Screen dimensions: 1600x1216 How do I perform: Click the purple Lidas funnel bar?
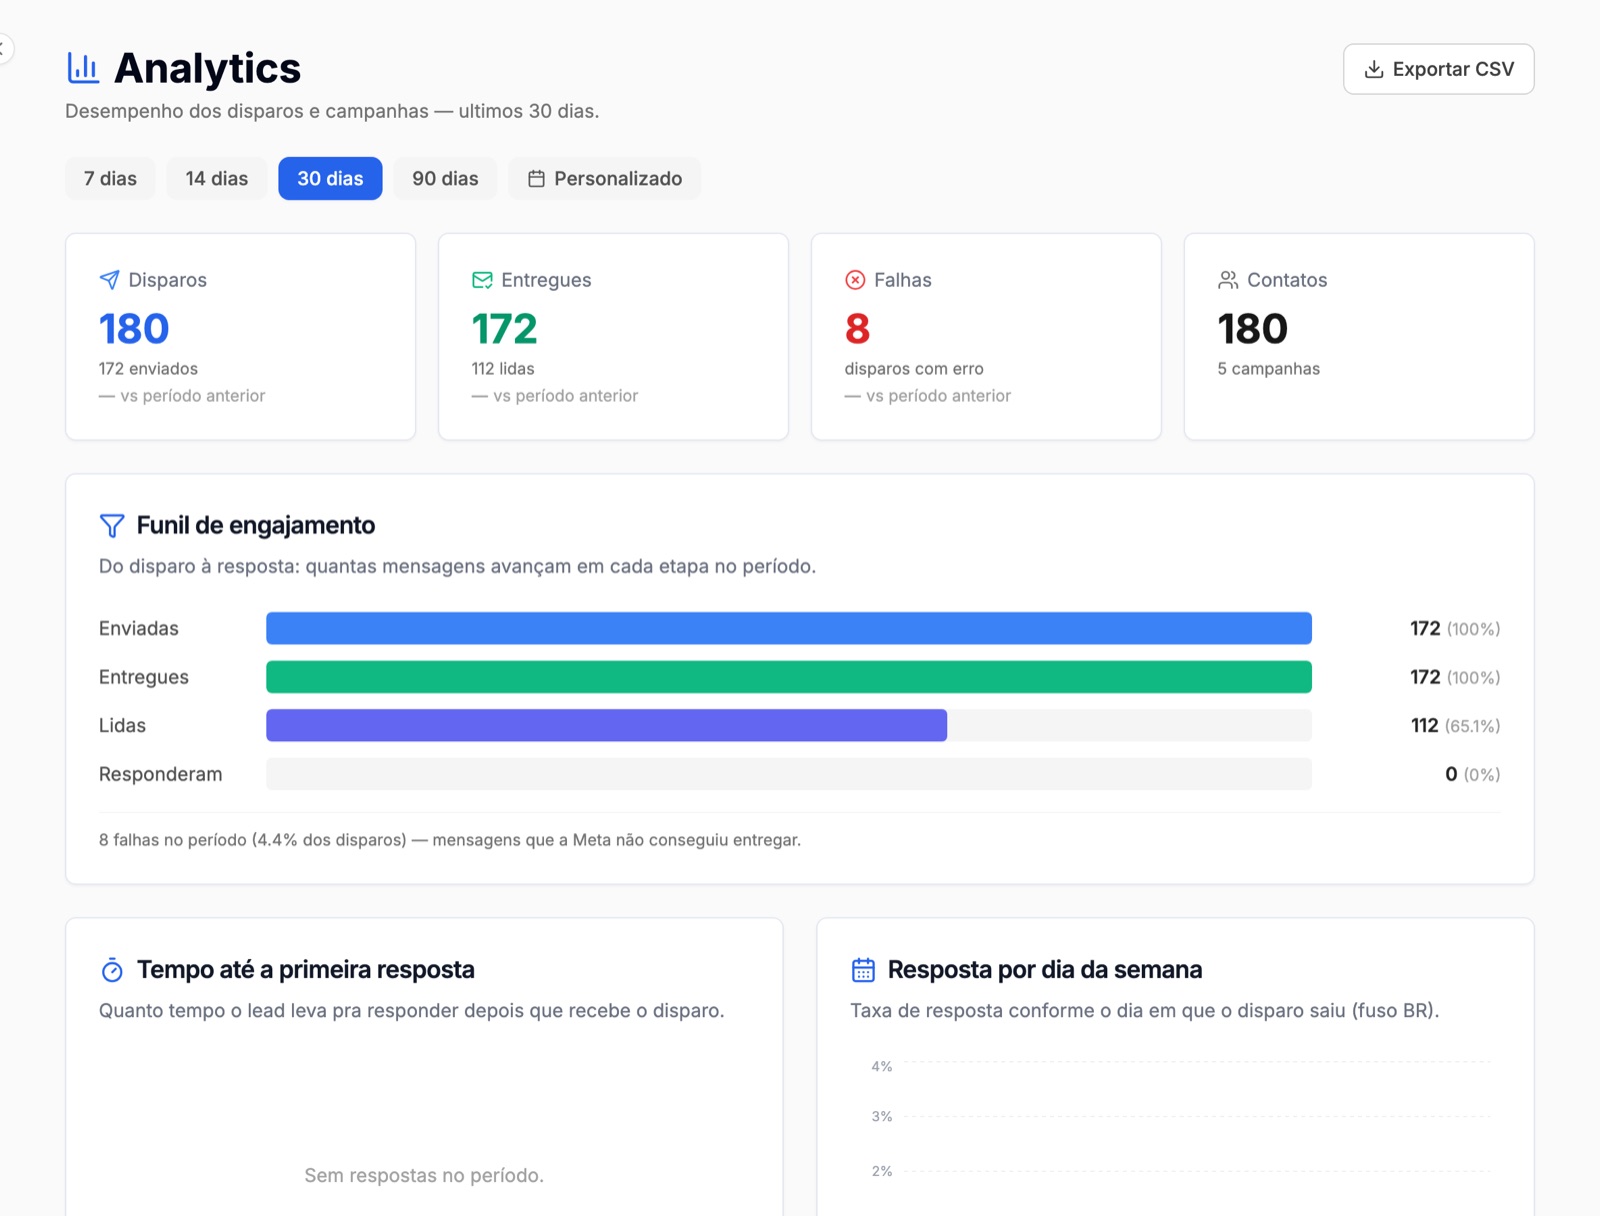(x=606, y=725)
